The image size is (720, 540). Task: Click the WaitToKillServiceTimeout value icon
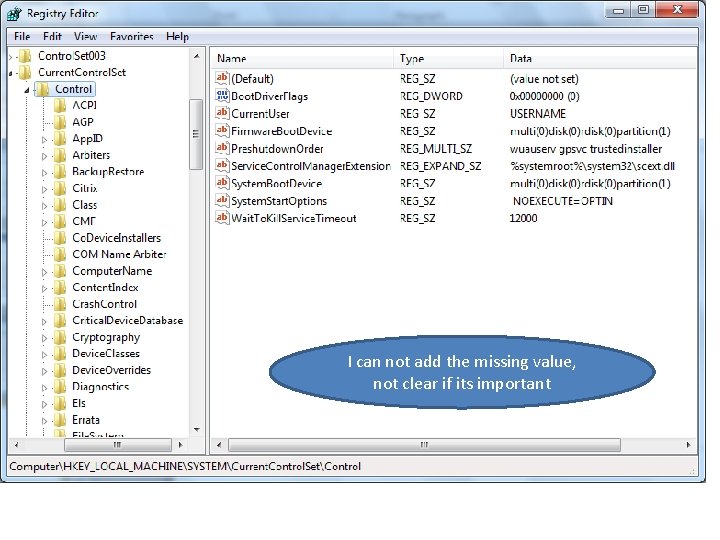pyautogui.click(x=222, y=218)
